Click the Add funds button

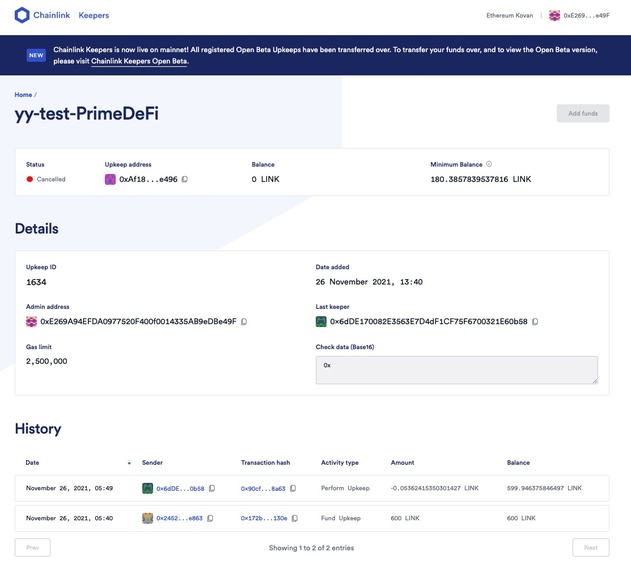click(583, 113)
